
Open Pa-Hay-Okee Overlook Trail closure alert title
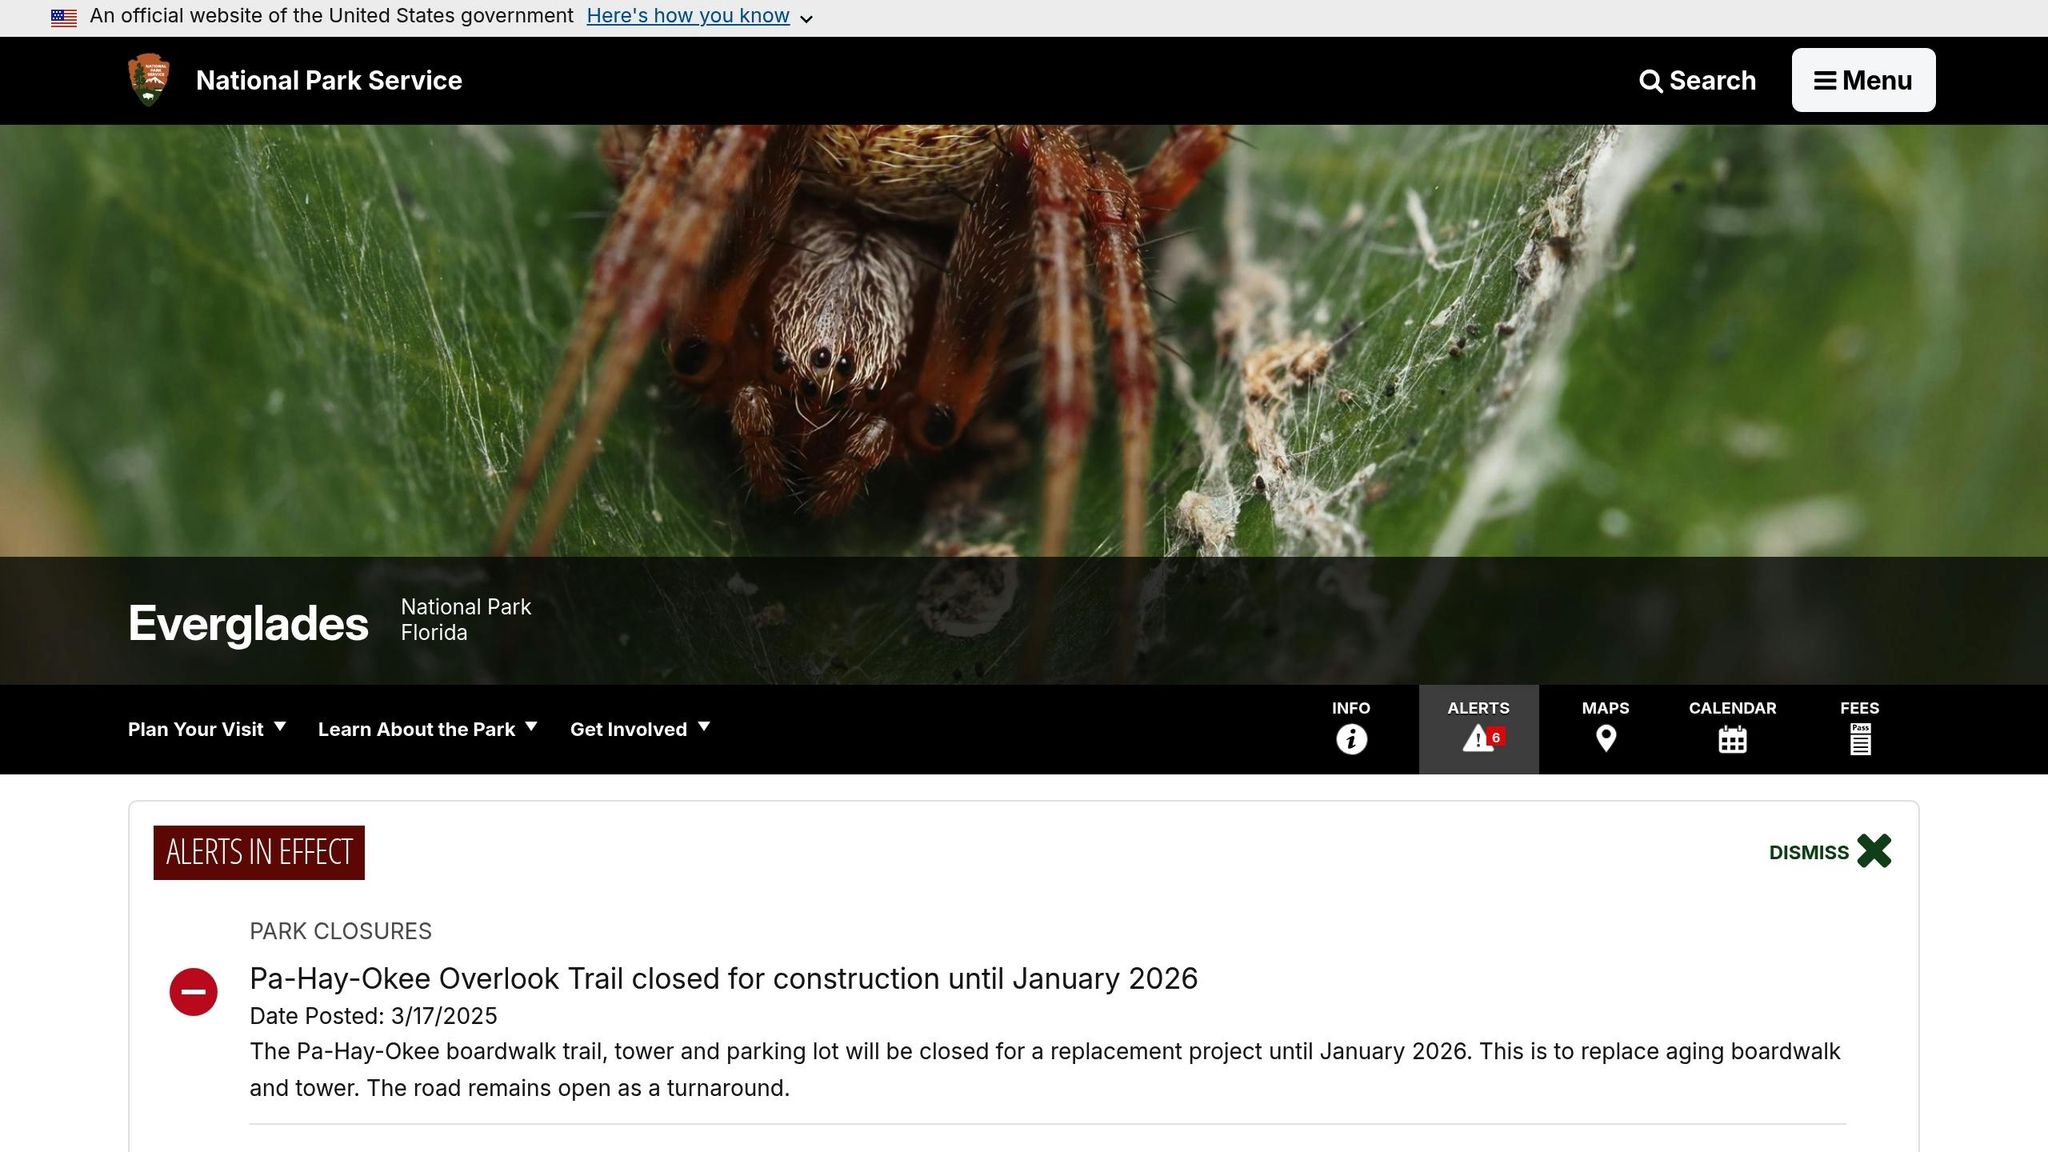(x=723, y=978)
